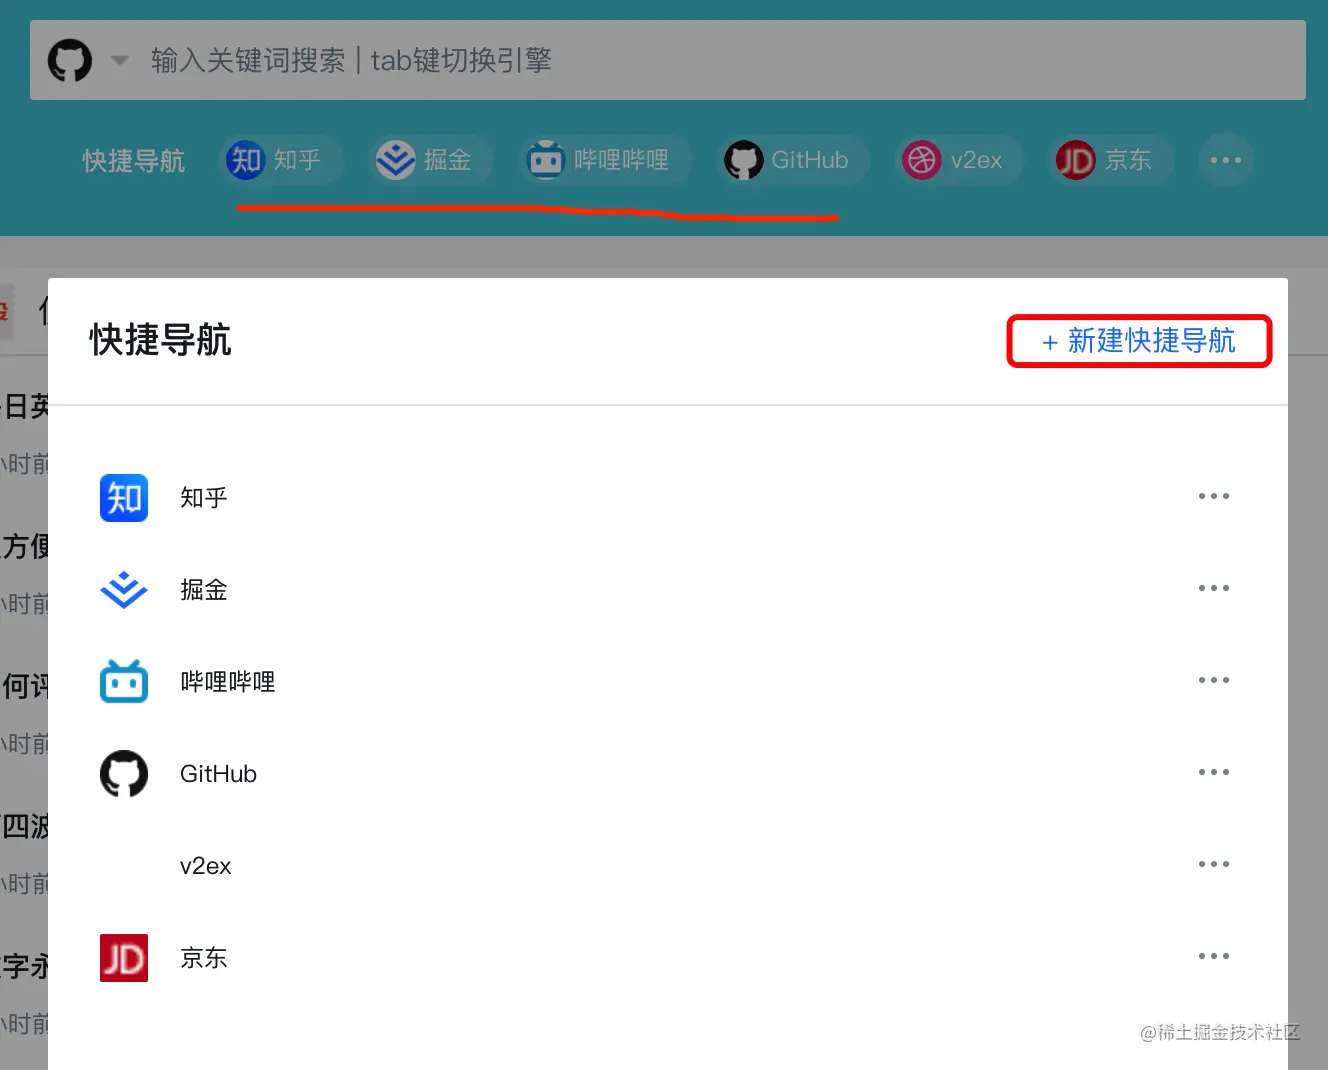Open the GitHub shortcut in top bar
Viewport: 1328px width, 1070px height.
pyautogui.click(x=793, y=160)
